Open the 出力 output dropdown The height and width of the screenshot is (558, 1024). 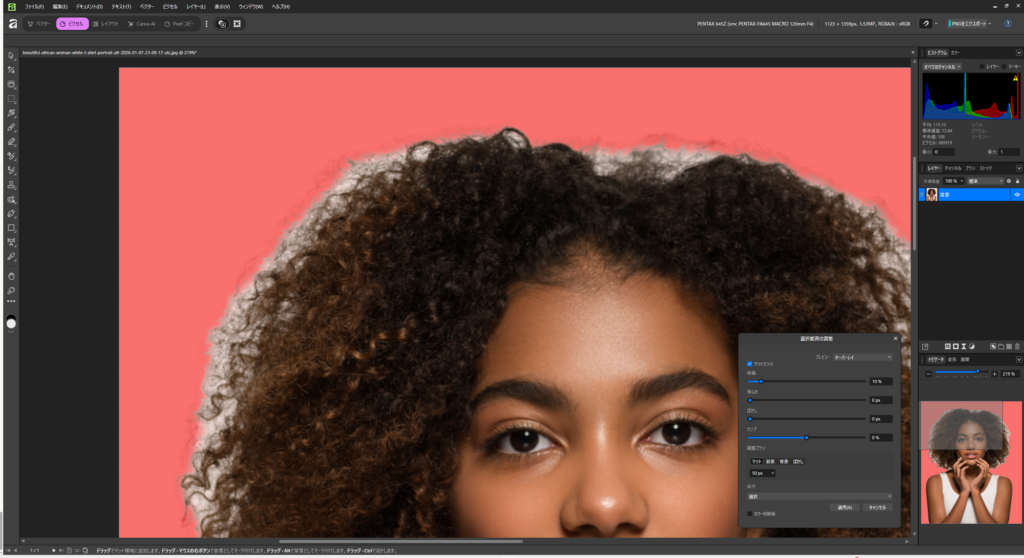click(819, 495)
